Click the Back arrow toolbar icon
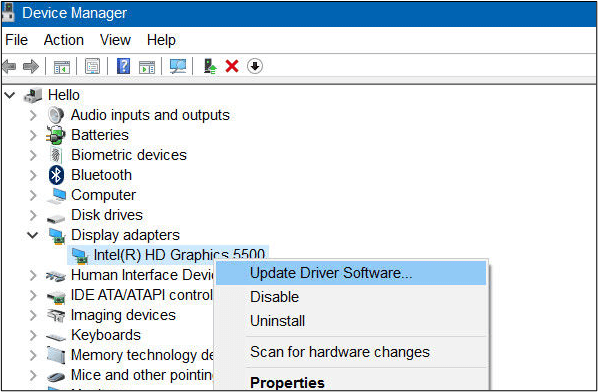This screenshot has width=598, height=392. 9,67
